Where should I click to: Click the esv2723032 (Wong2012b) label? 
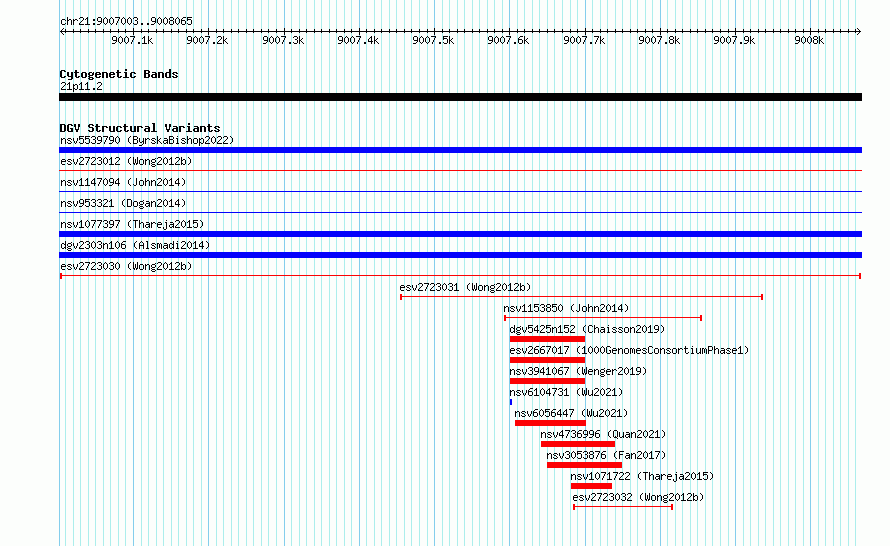[638, 497]
